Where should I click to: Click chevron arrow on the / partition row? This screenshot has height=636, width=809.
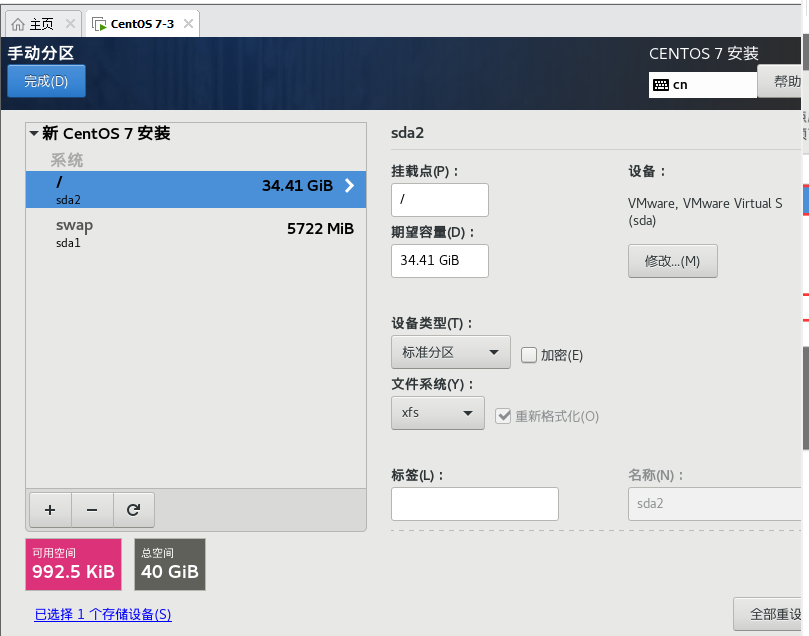[x=349, y=186]
